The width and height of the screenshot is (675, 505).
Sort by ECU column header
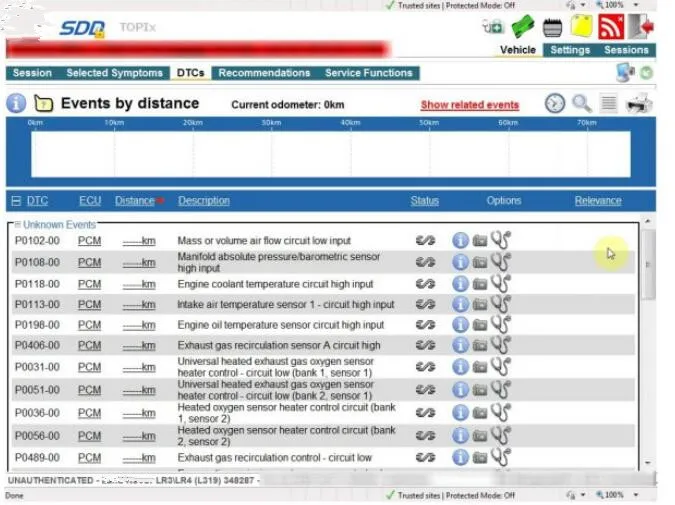[x=90, y=201]
